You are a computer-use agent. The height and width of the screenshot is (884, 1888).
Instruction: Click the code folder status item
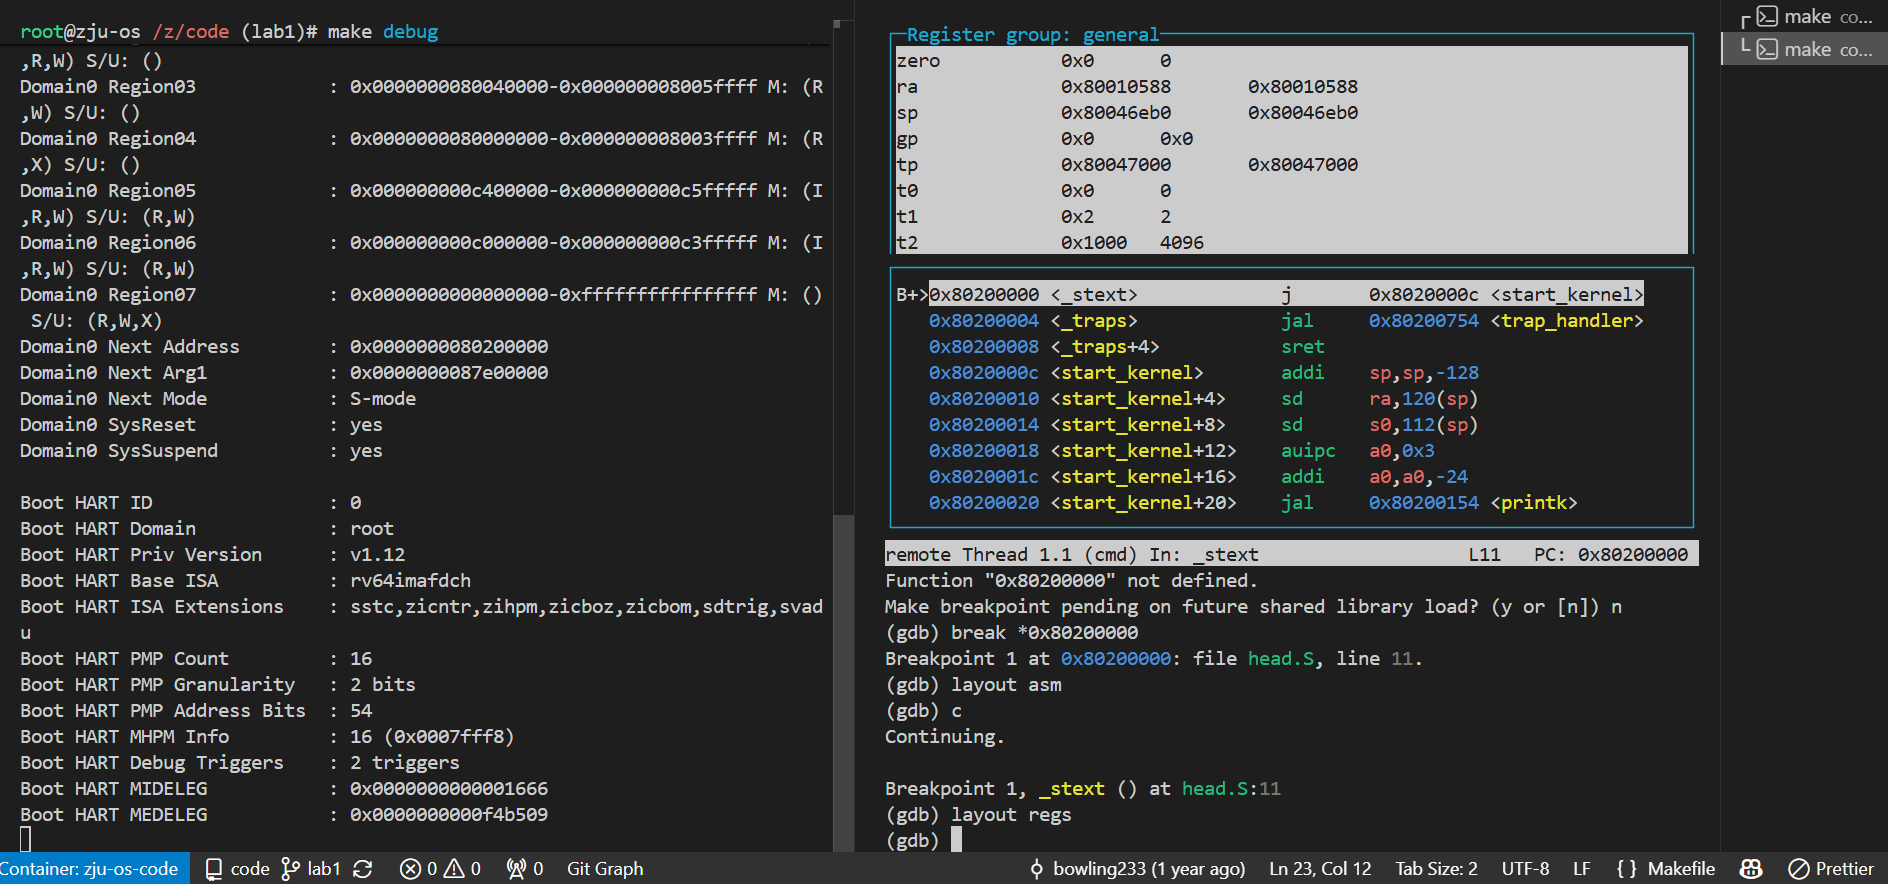coord(237,869)
